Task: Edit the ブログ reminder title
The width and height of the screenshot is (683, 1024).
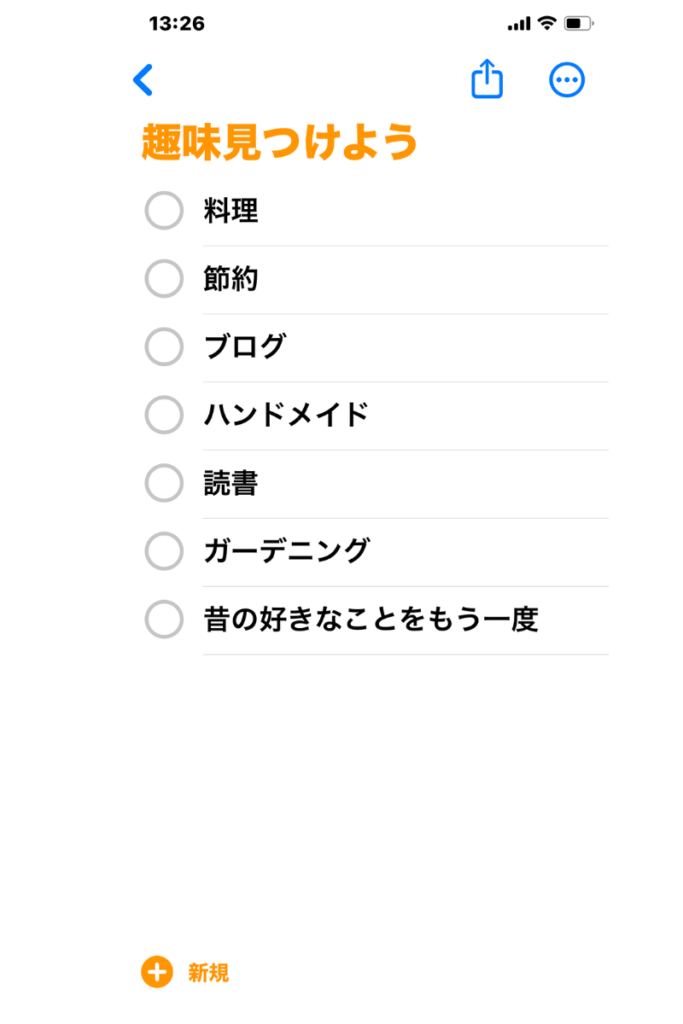Action: pos(245,347)
